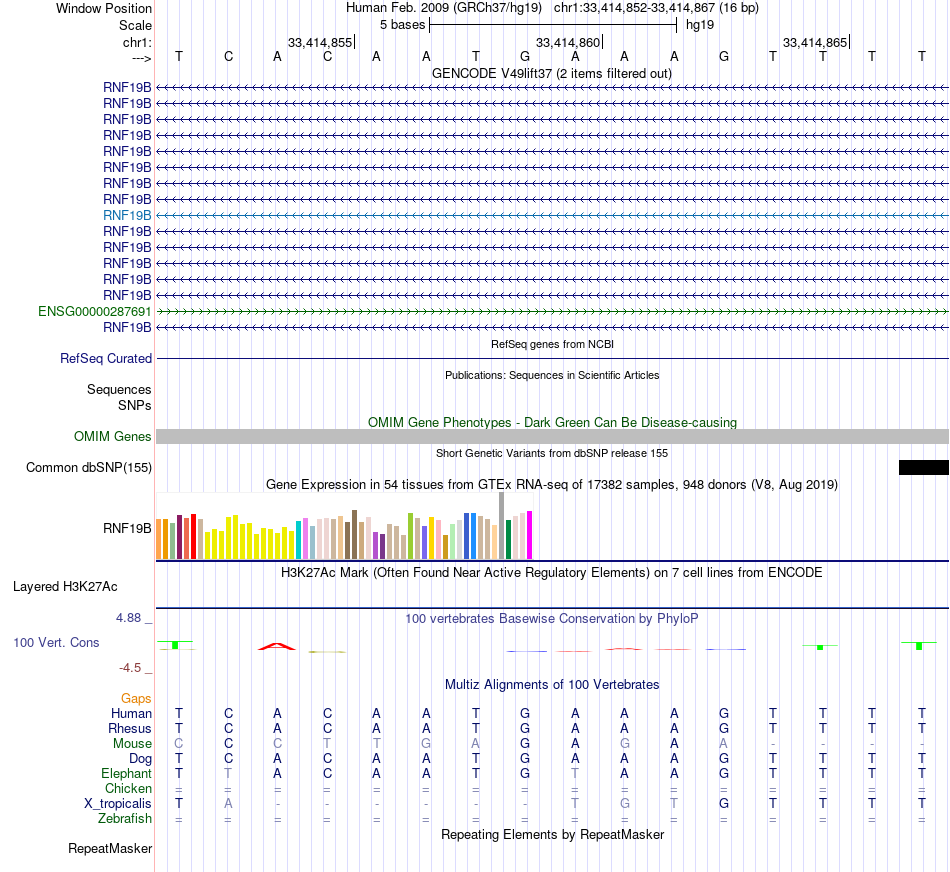
Task: Click the 33,414,860 ruler coordinate
Action: [x=568, y=42]
